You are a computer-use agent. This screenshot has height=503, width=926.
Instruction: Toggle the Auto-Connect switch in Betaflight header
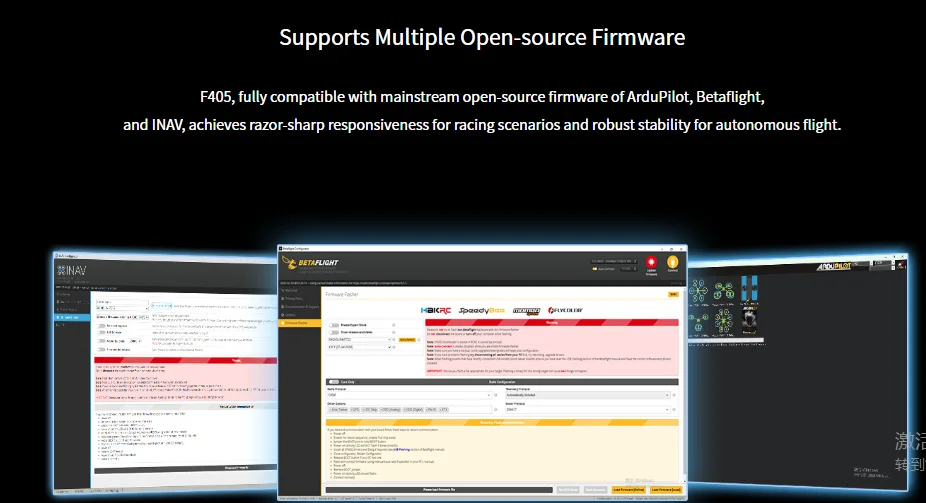click(x=594, y=269)
